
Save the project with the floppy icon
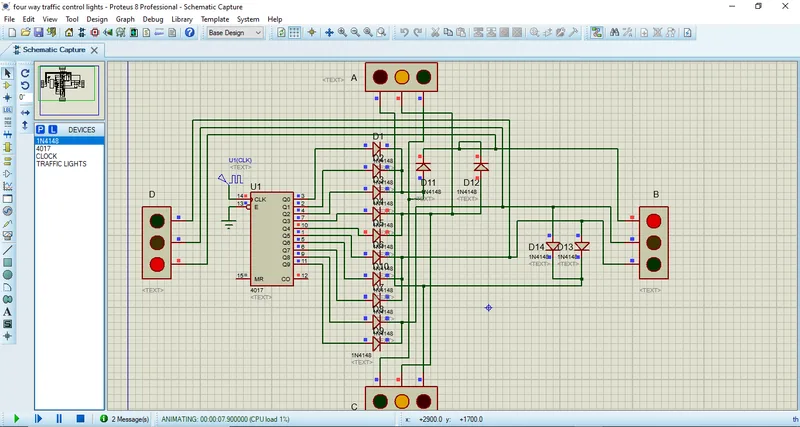coord(38,33)
